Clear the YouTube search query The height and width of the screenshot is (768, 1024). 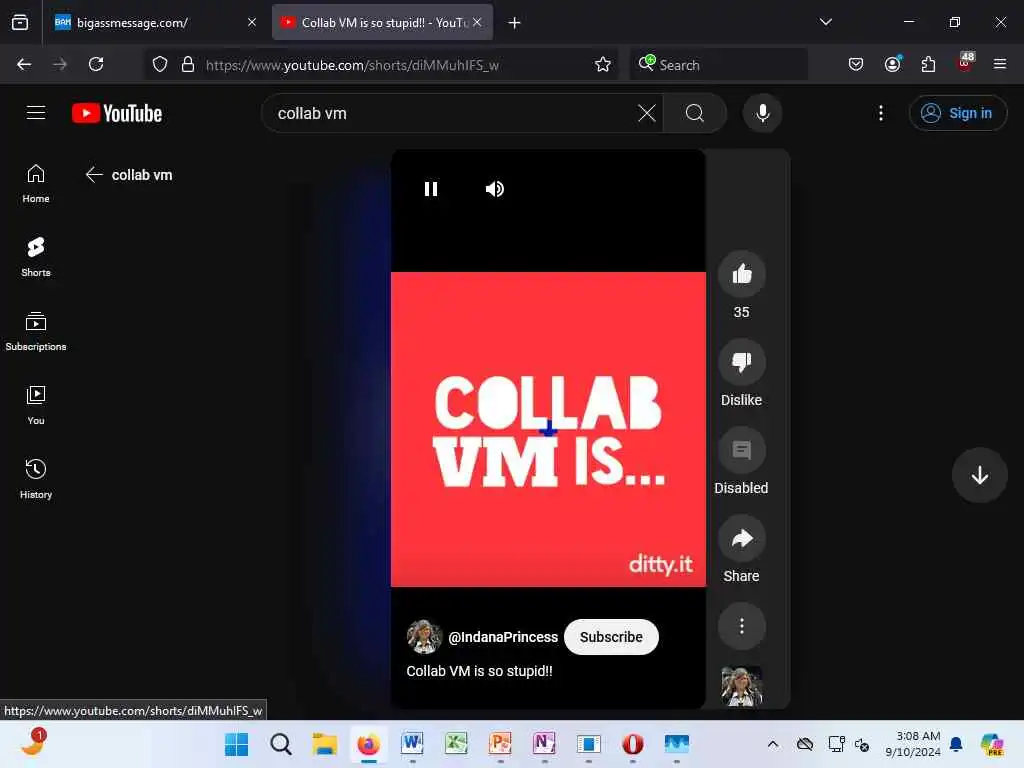tap(647, 113)
